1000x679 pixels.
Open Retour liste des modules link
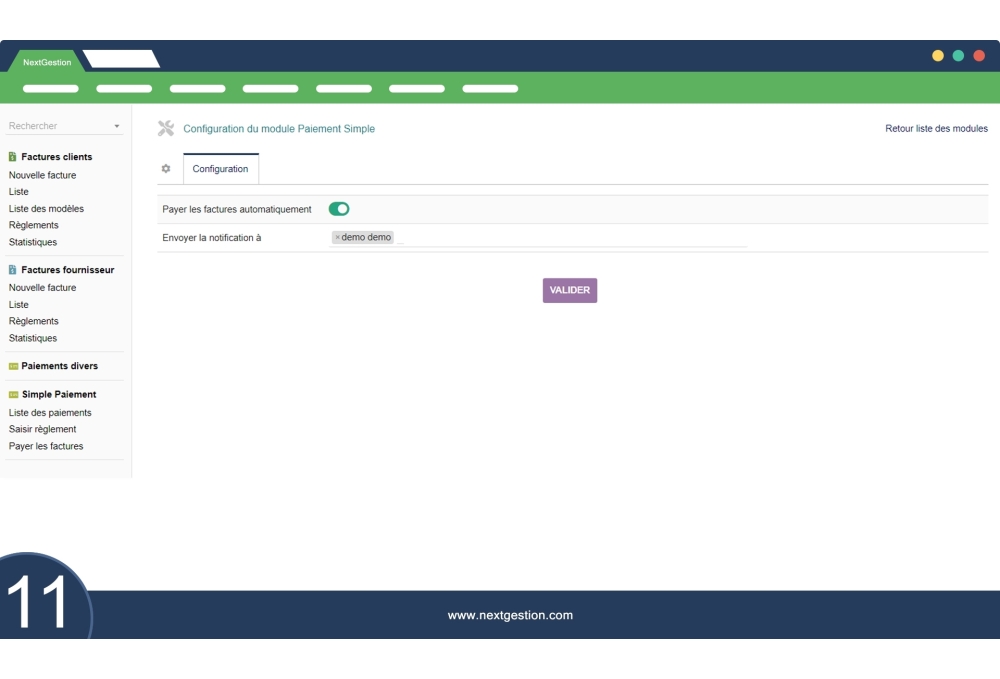[x=935, y=128]
